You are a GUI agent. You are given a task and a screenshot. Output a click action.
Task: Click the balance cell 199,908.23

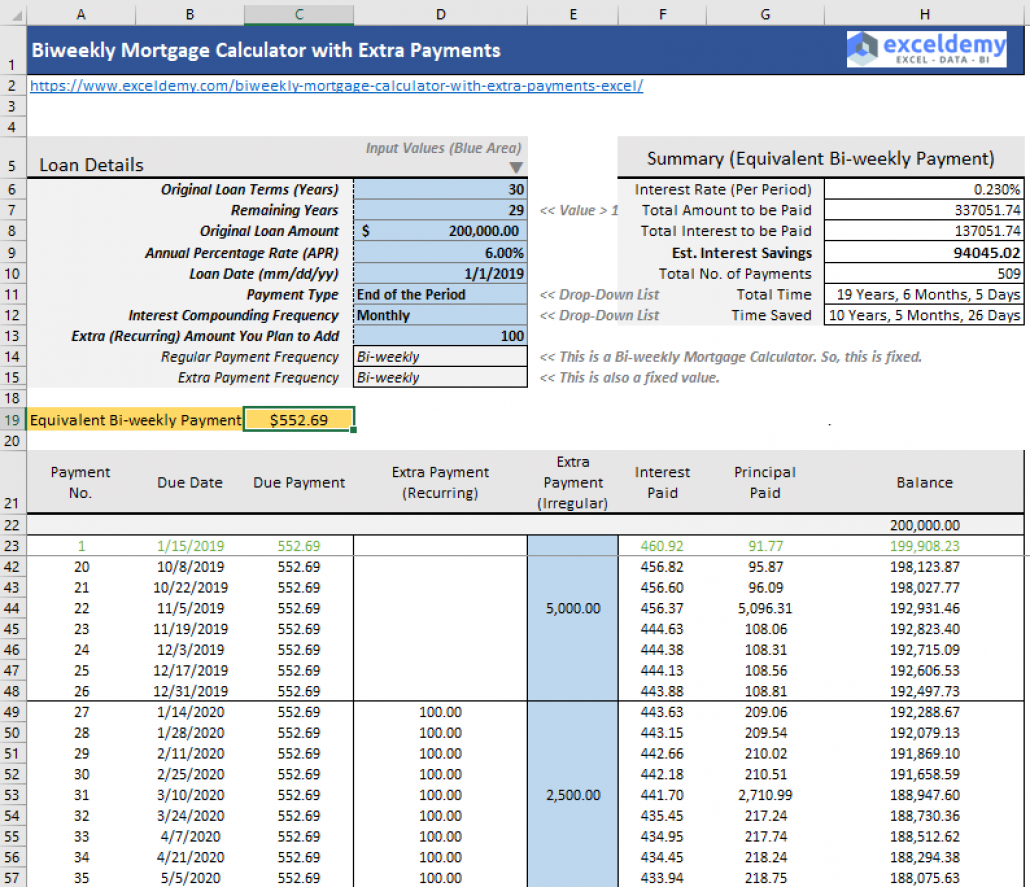tap(924, 546)
